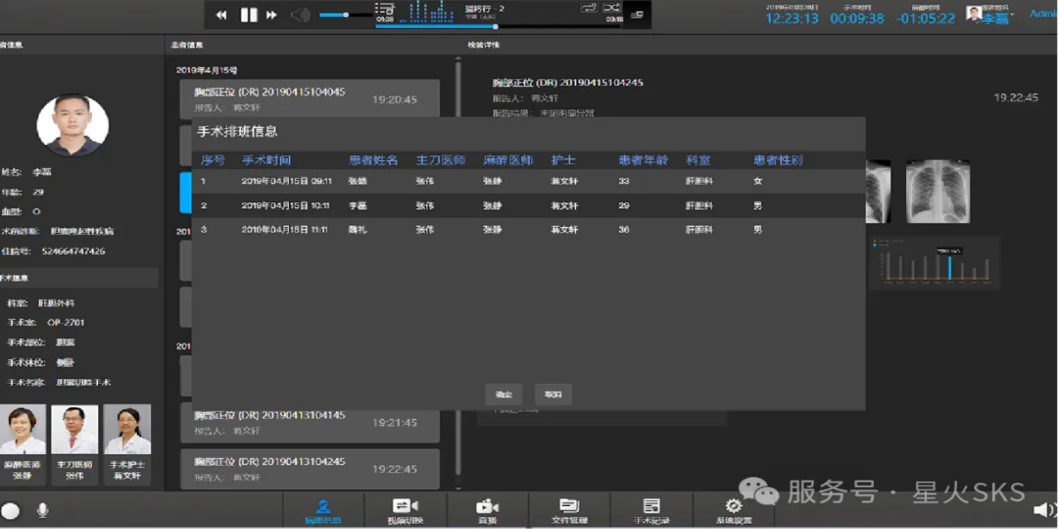This screenshot has width=1059, height=530.
Task: Toggle shuffle playback mode
Action: point(612,8)
